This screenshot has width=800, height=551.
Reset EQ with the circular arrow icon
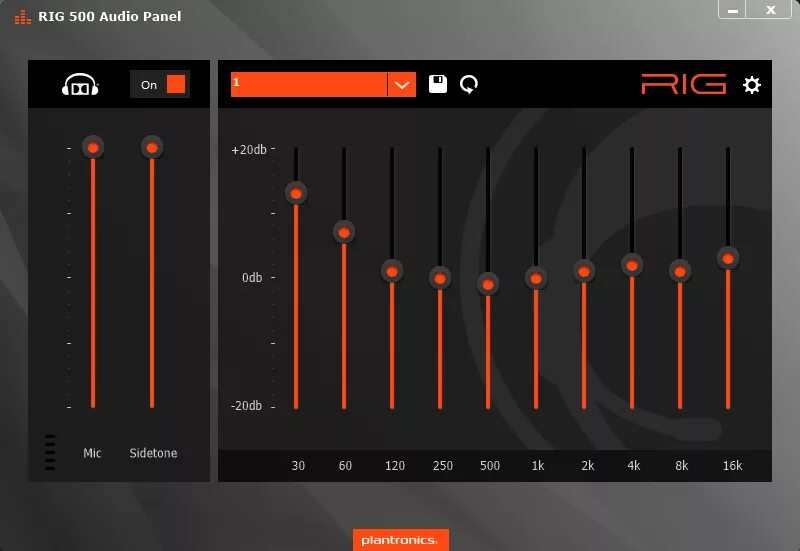point(469,85)
